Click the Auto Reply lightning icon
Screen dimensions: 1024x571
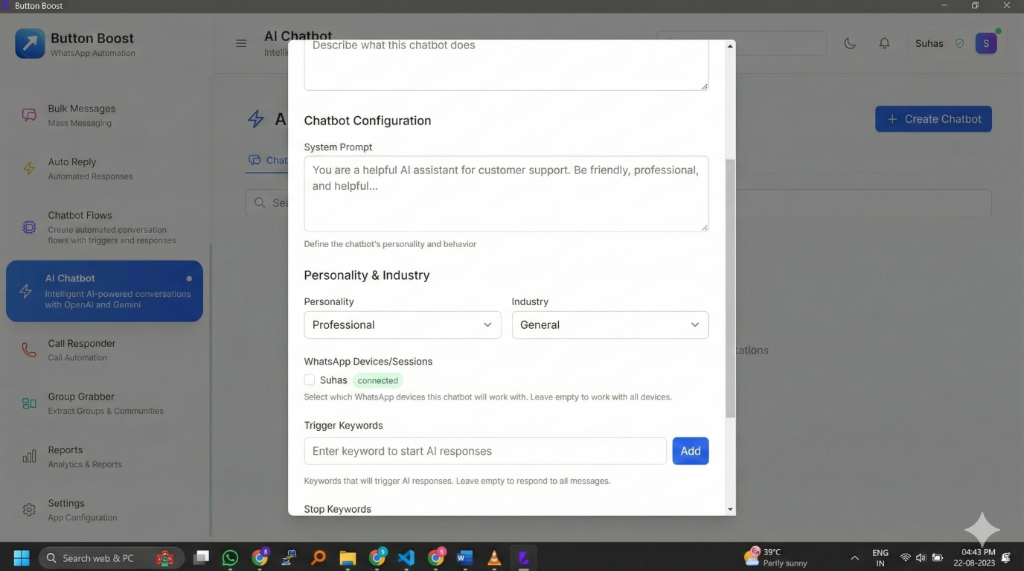(29, 169)
